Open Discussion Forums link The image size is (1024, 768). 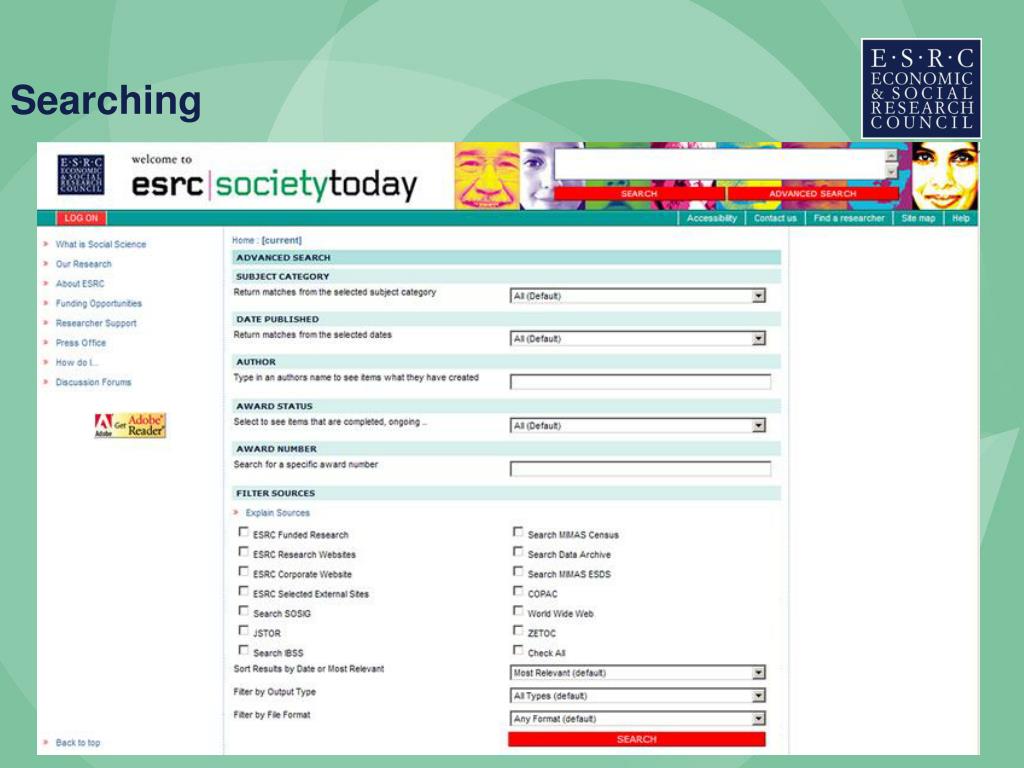coord(93,382)
